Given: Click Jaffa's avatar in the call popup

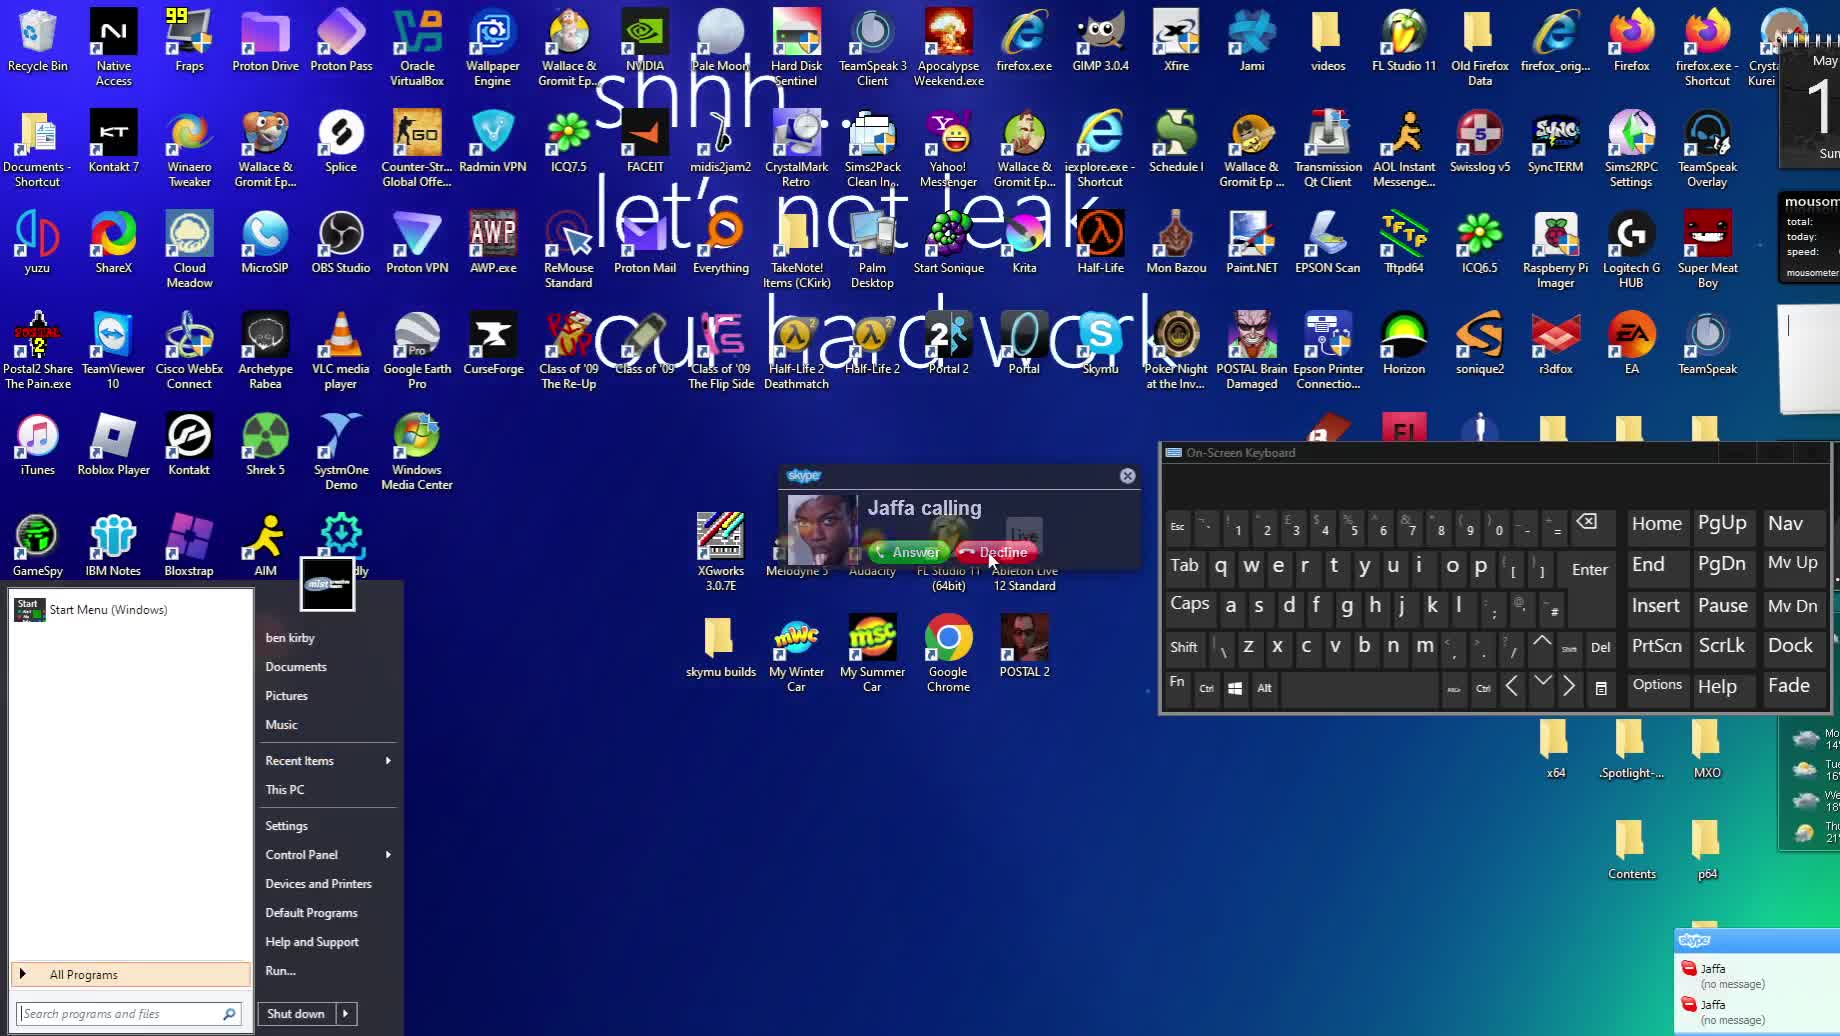Looking at the screenshot, I should [822, 530].
